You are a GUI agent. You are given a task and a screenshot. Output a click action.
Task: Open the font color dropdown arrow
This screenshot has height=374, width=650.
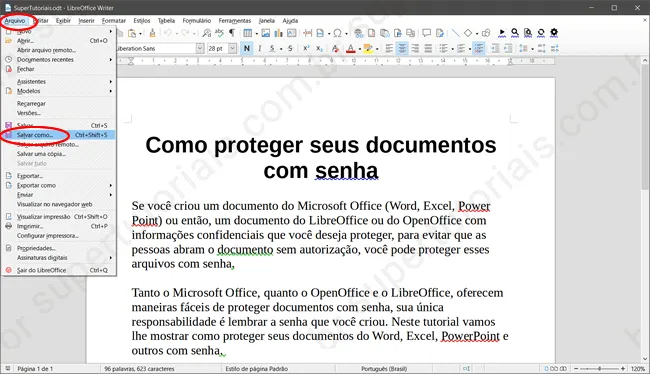(359, 49)
